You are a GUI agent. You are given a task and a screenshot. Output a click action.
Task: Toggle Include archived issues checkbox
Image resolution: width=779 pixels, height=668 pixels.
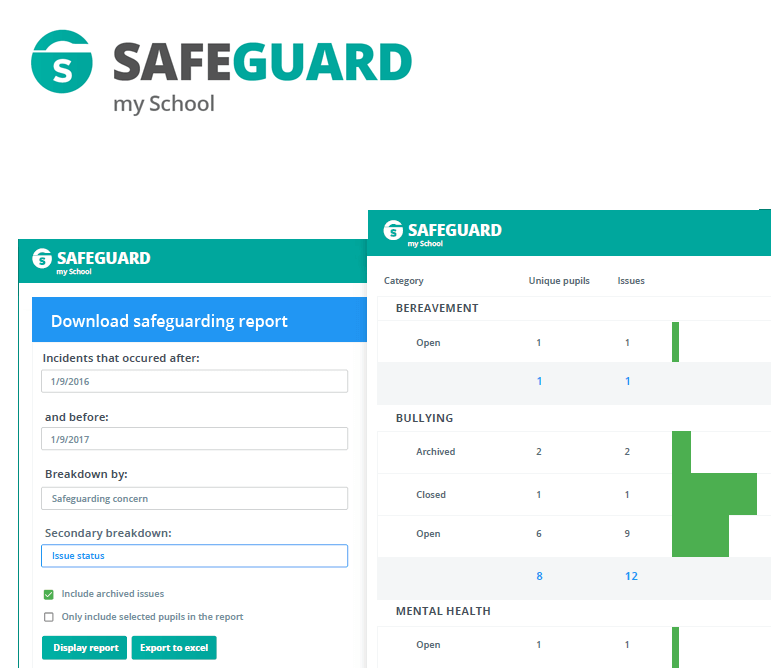pos(49,594)
